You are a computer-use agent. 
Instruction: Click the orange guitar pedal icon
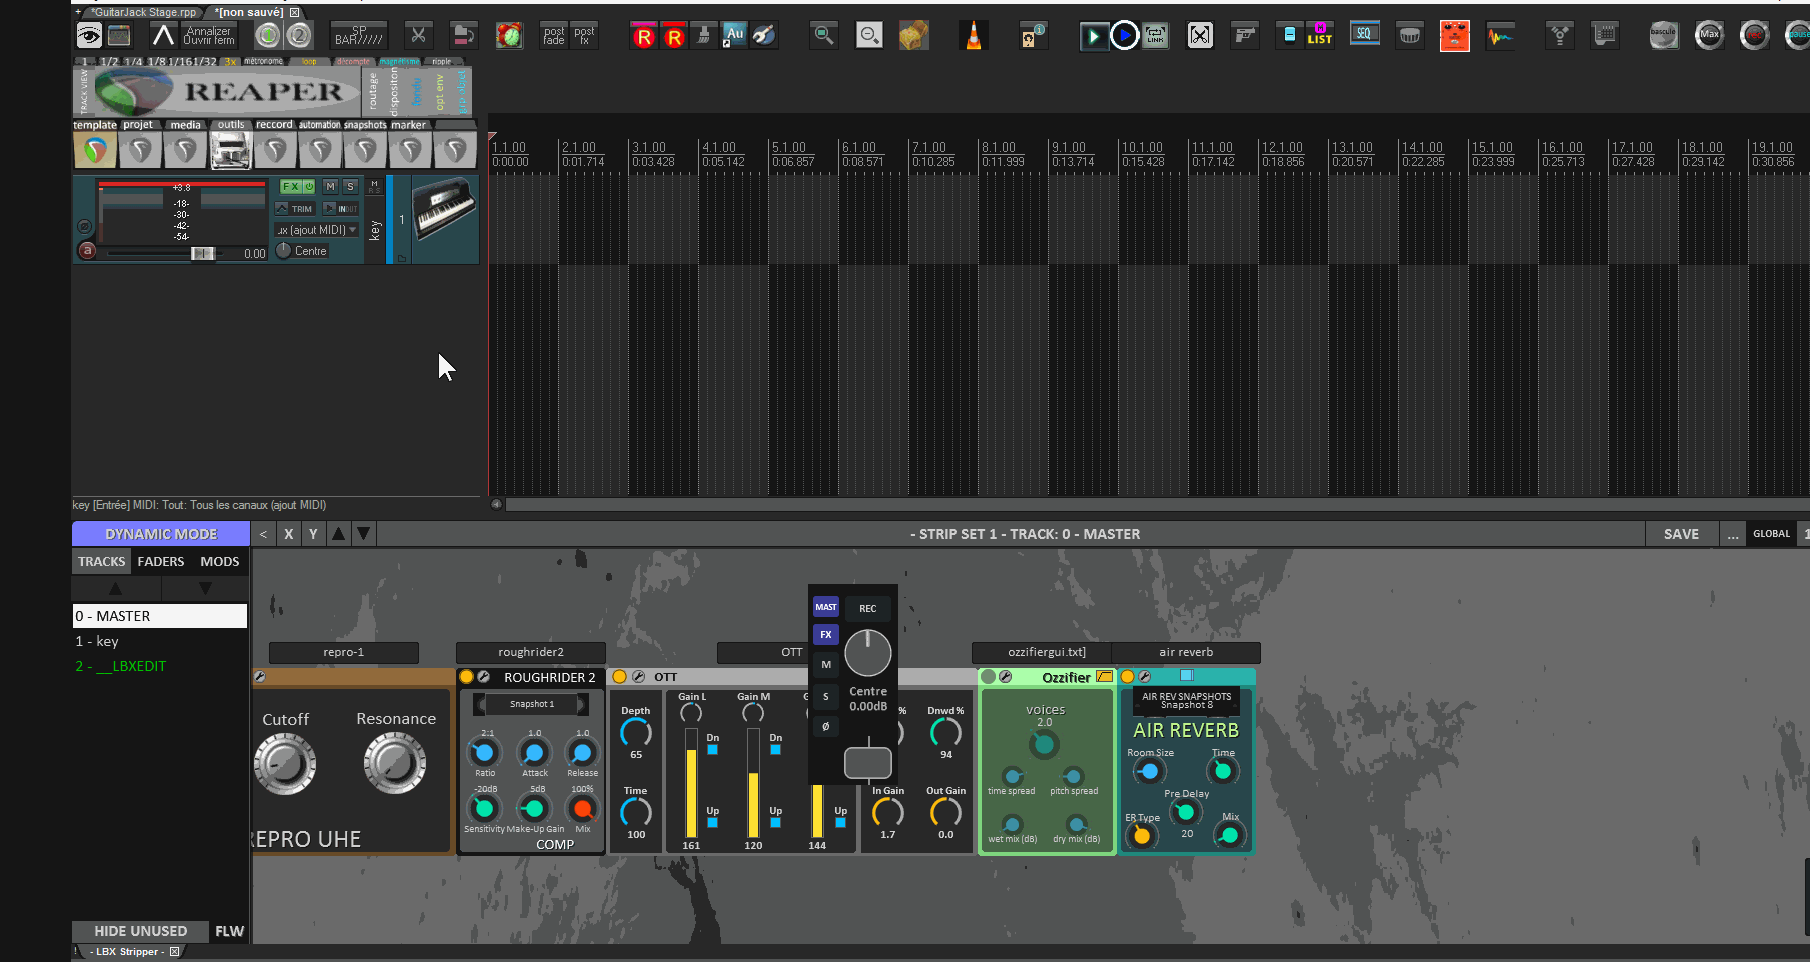click(1454, 36)
